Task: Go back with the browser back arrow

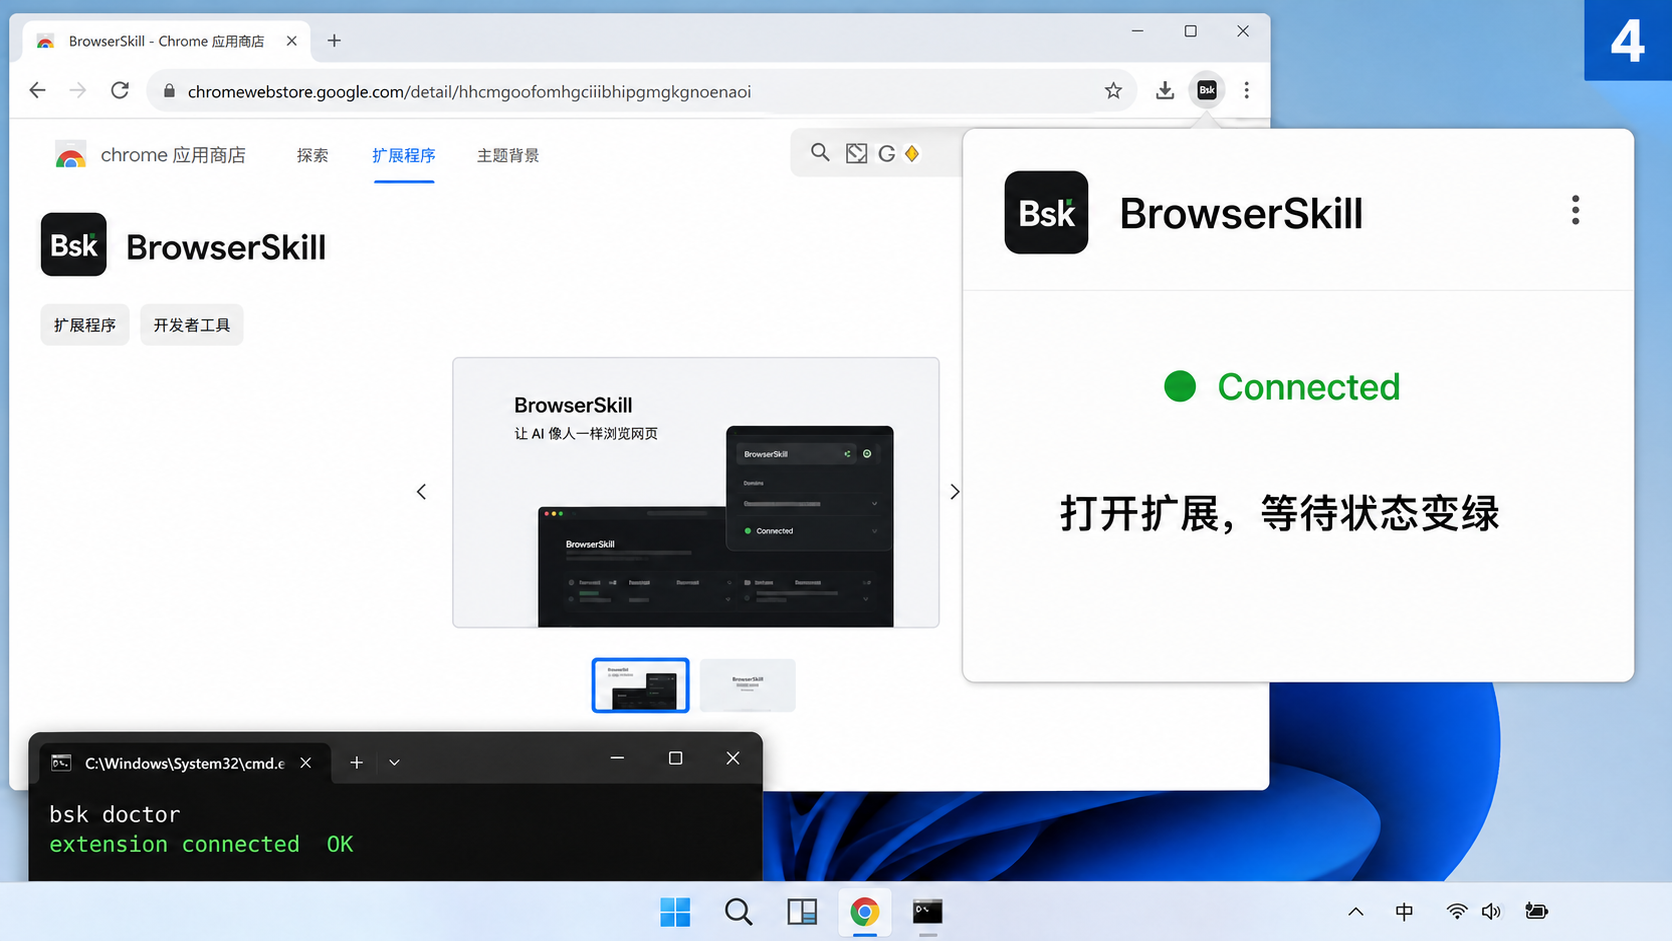Action: 37,91
